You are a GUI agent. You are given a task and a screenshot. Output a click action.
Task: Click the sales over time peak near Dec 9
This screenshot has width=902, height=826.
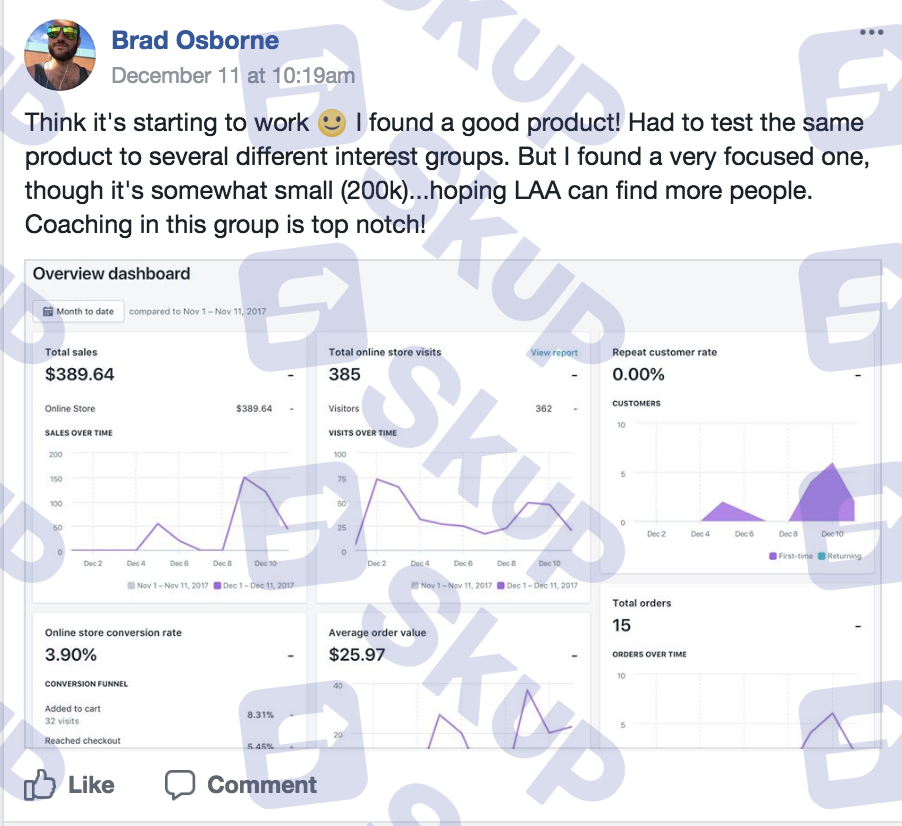pyautogui.click(x=244, y=477)
